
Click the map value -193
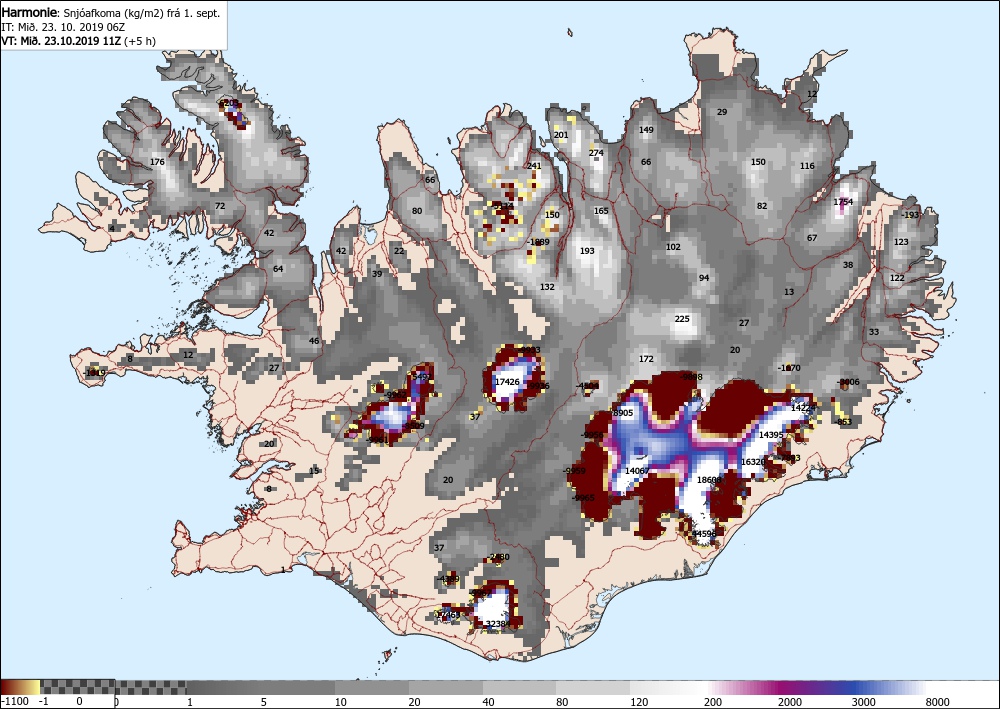coord(910,216)
